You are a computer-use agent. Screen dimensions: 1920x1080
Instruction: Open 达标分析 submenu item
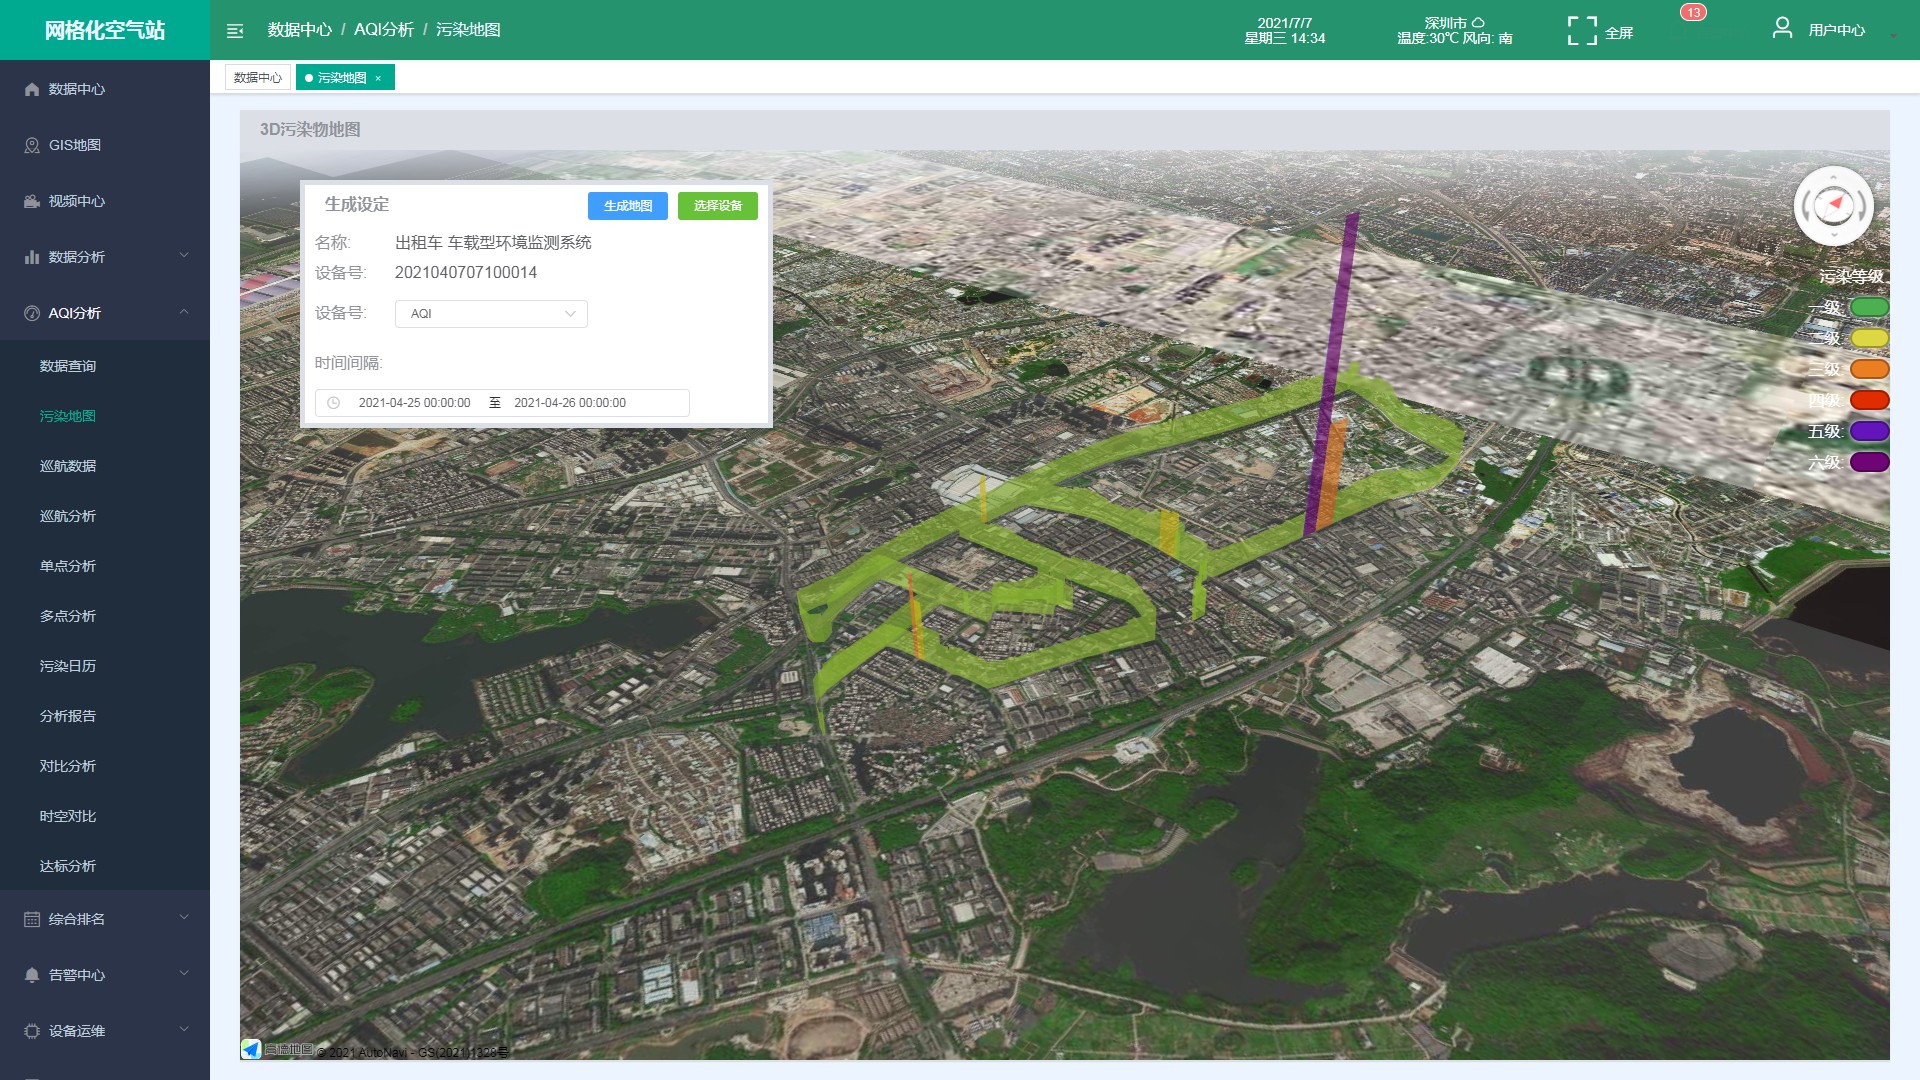click(x=68, y=866)
